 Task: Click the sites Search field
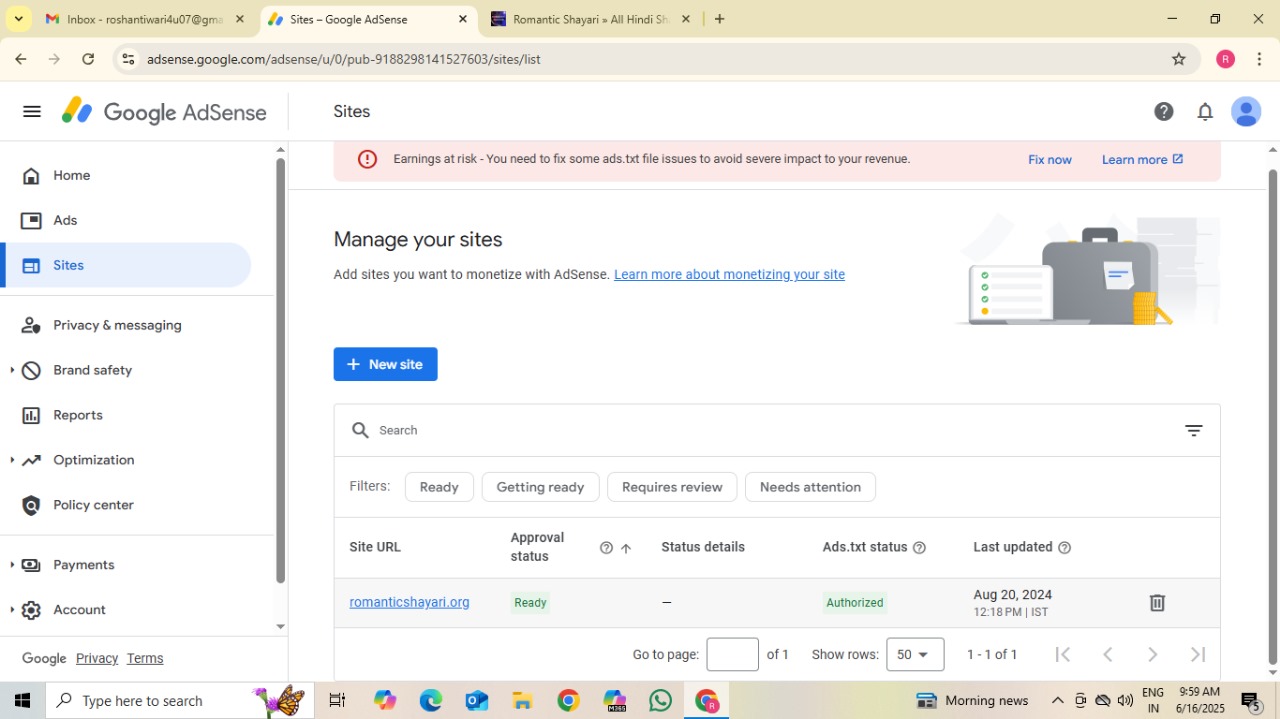(x=776, y=431)
